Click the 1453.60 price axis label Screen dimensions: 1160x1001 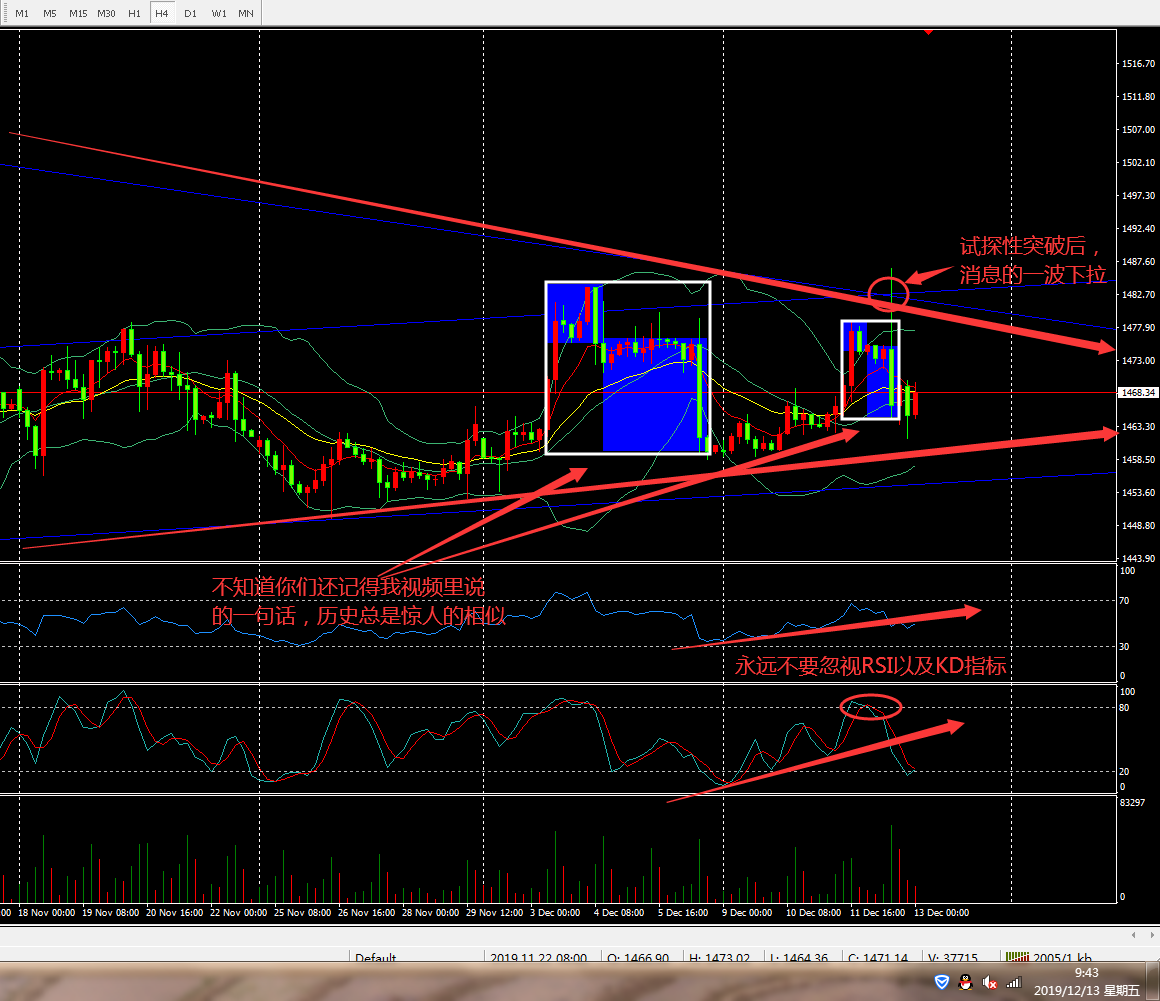tap(1138, 492)
